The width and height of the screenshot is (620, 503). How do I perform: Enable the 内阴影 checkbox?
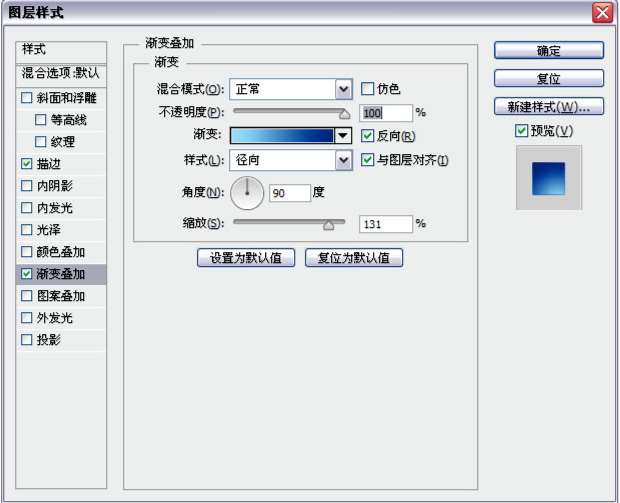[26, 185]
